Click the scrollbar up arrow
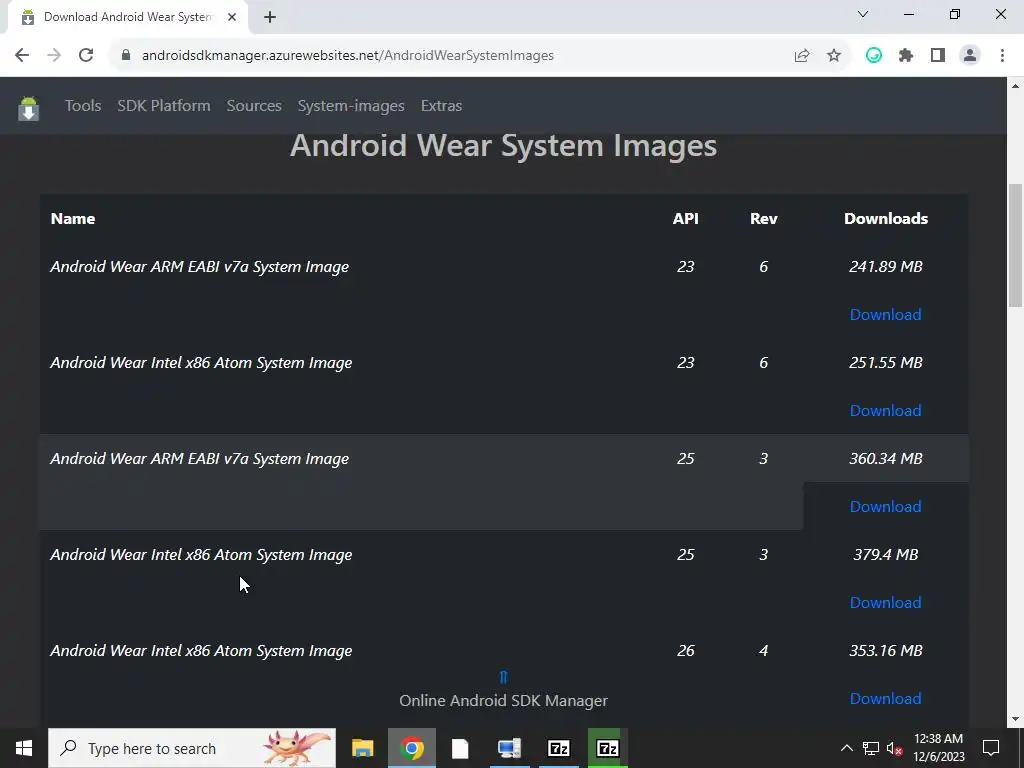Viewport: 1024px width, 768px height. 1015,86
